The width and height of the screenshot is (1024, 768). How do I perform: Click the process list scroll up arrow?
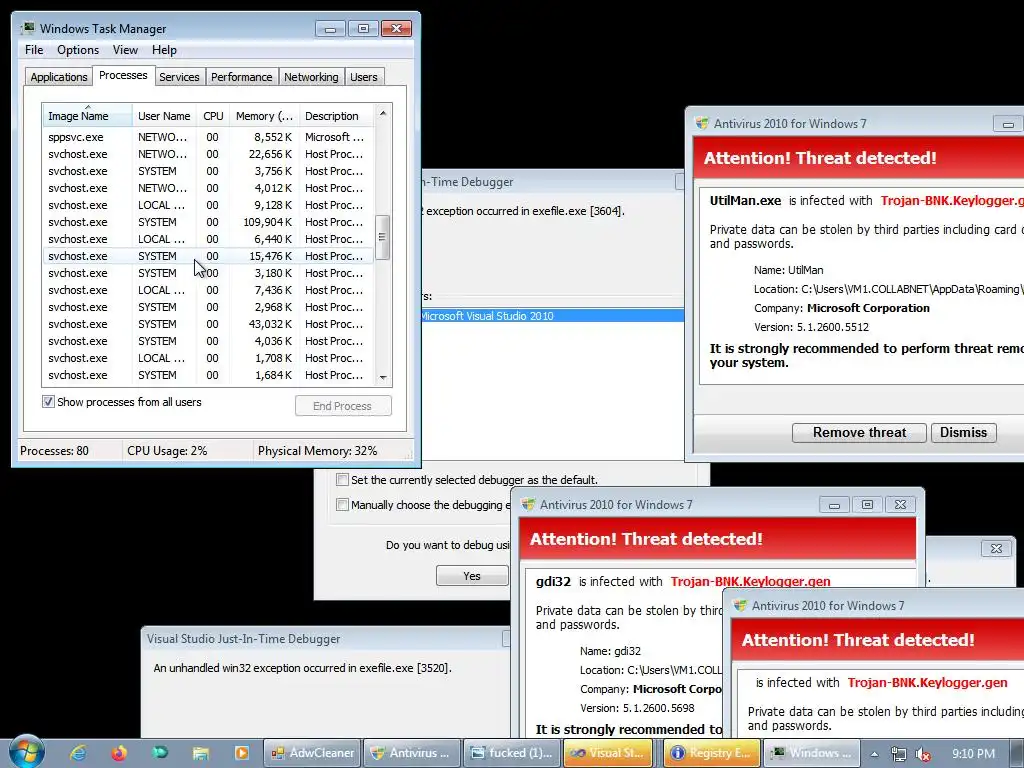[x=383, y=113]
